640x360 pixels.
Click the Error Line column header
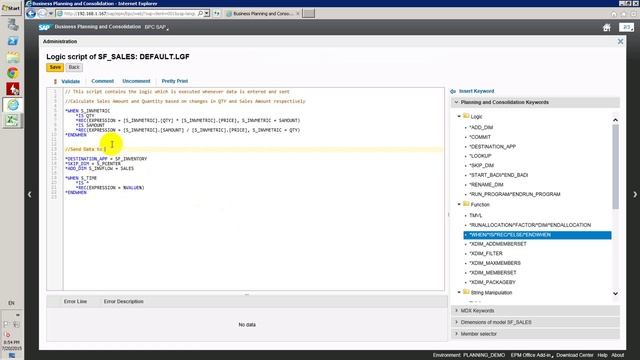[x=75, y=301]
